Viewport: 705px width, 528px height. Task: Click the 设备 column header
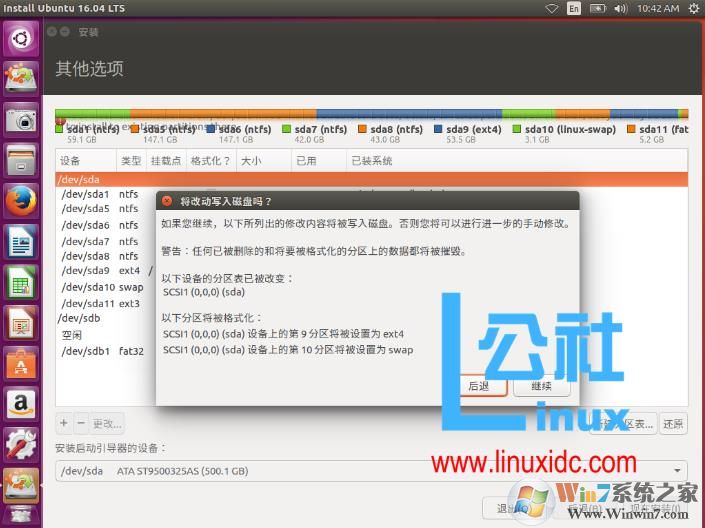[86, 161]
